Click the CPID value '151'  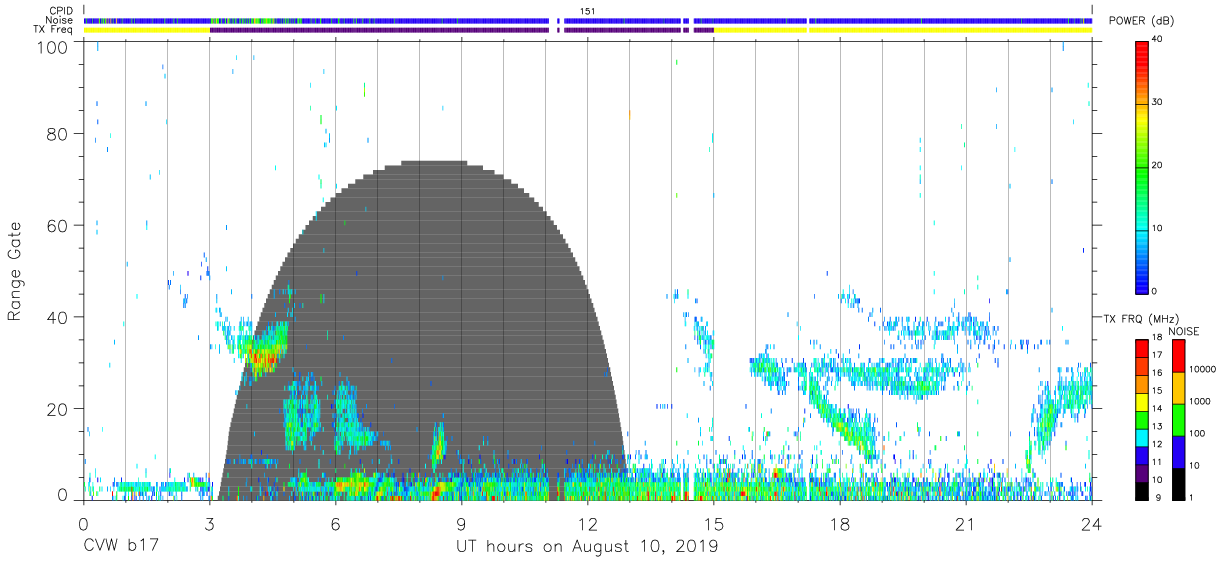coord(588,11)
